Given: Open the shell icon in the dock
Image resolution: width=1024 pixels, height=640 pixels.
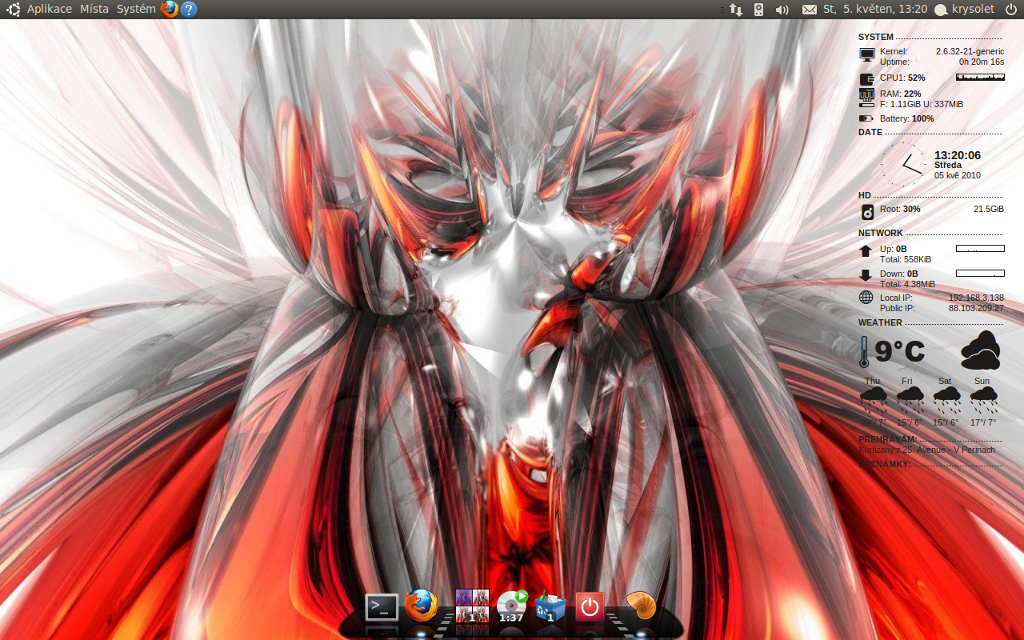Looking at the screenshot, I should tap(641, 605).
